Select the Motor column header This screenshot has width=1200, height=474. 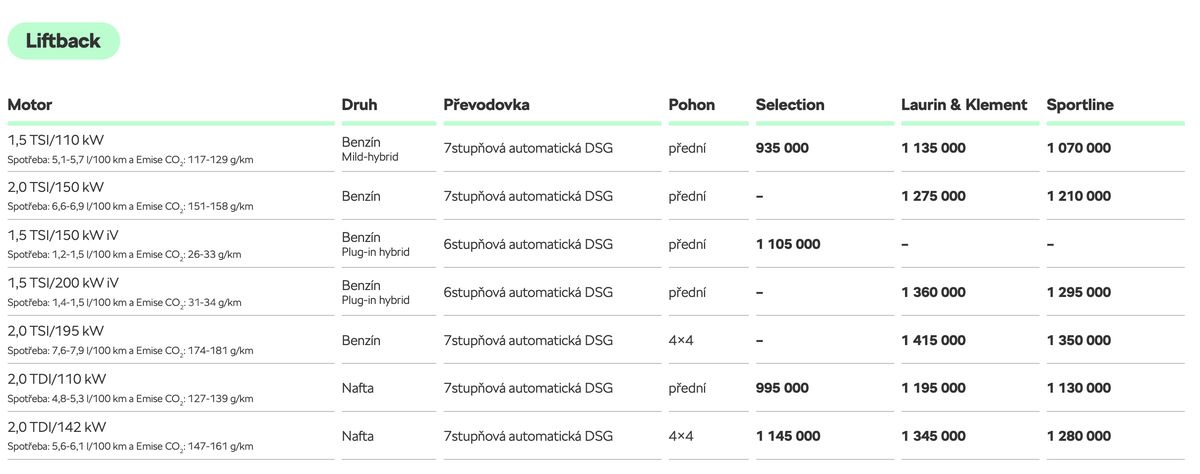(x=30, y=105)
